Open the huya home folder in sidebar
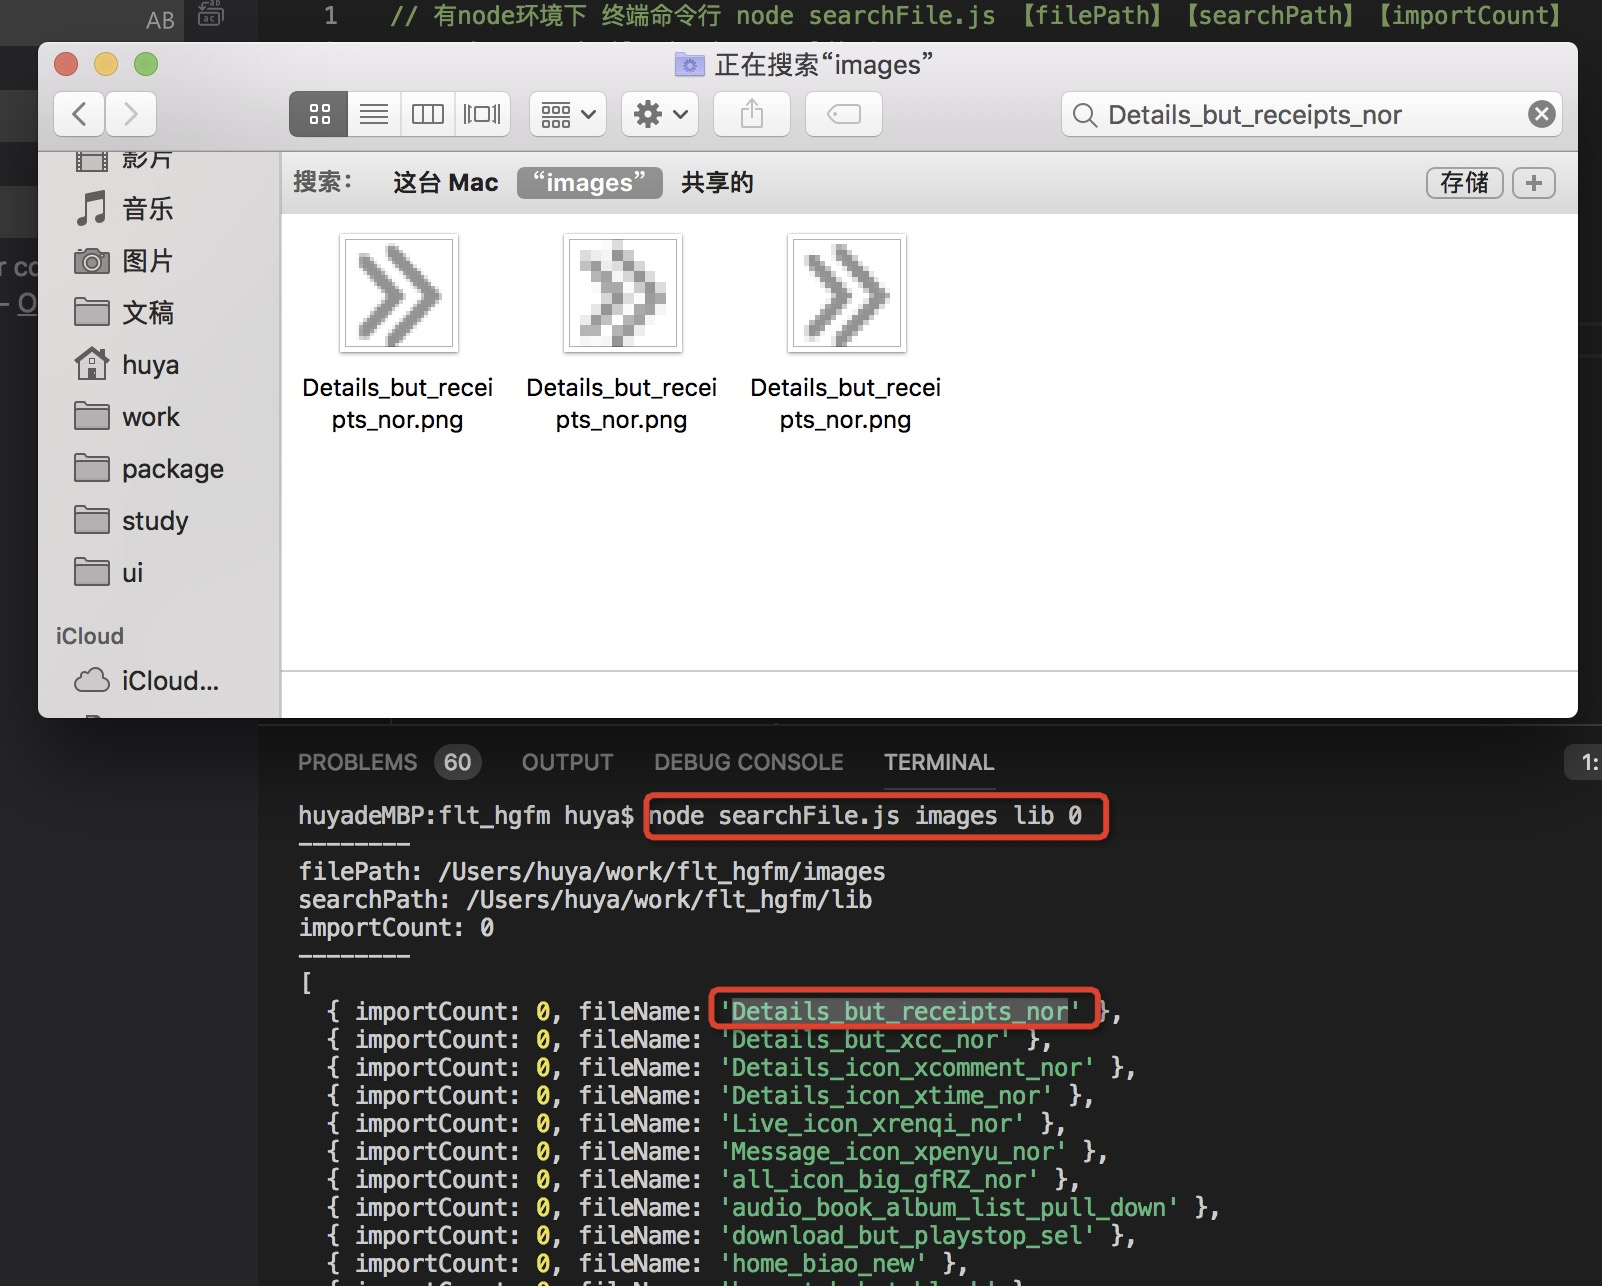 pos(150,365)
